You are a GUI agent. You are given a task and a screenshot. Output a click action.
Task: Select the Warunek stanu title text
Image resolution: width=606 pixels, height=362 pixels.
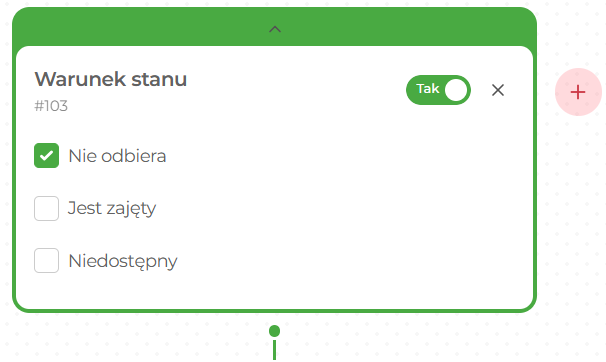111,79
